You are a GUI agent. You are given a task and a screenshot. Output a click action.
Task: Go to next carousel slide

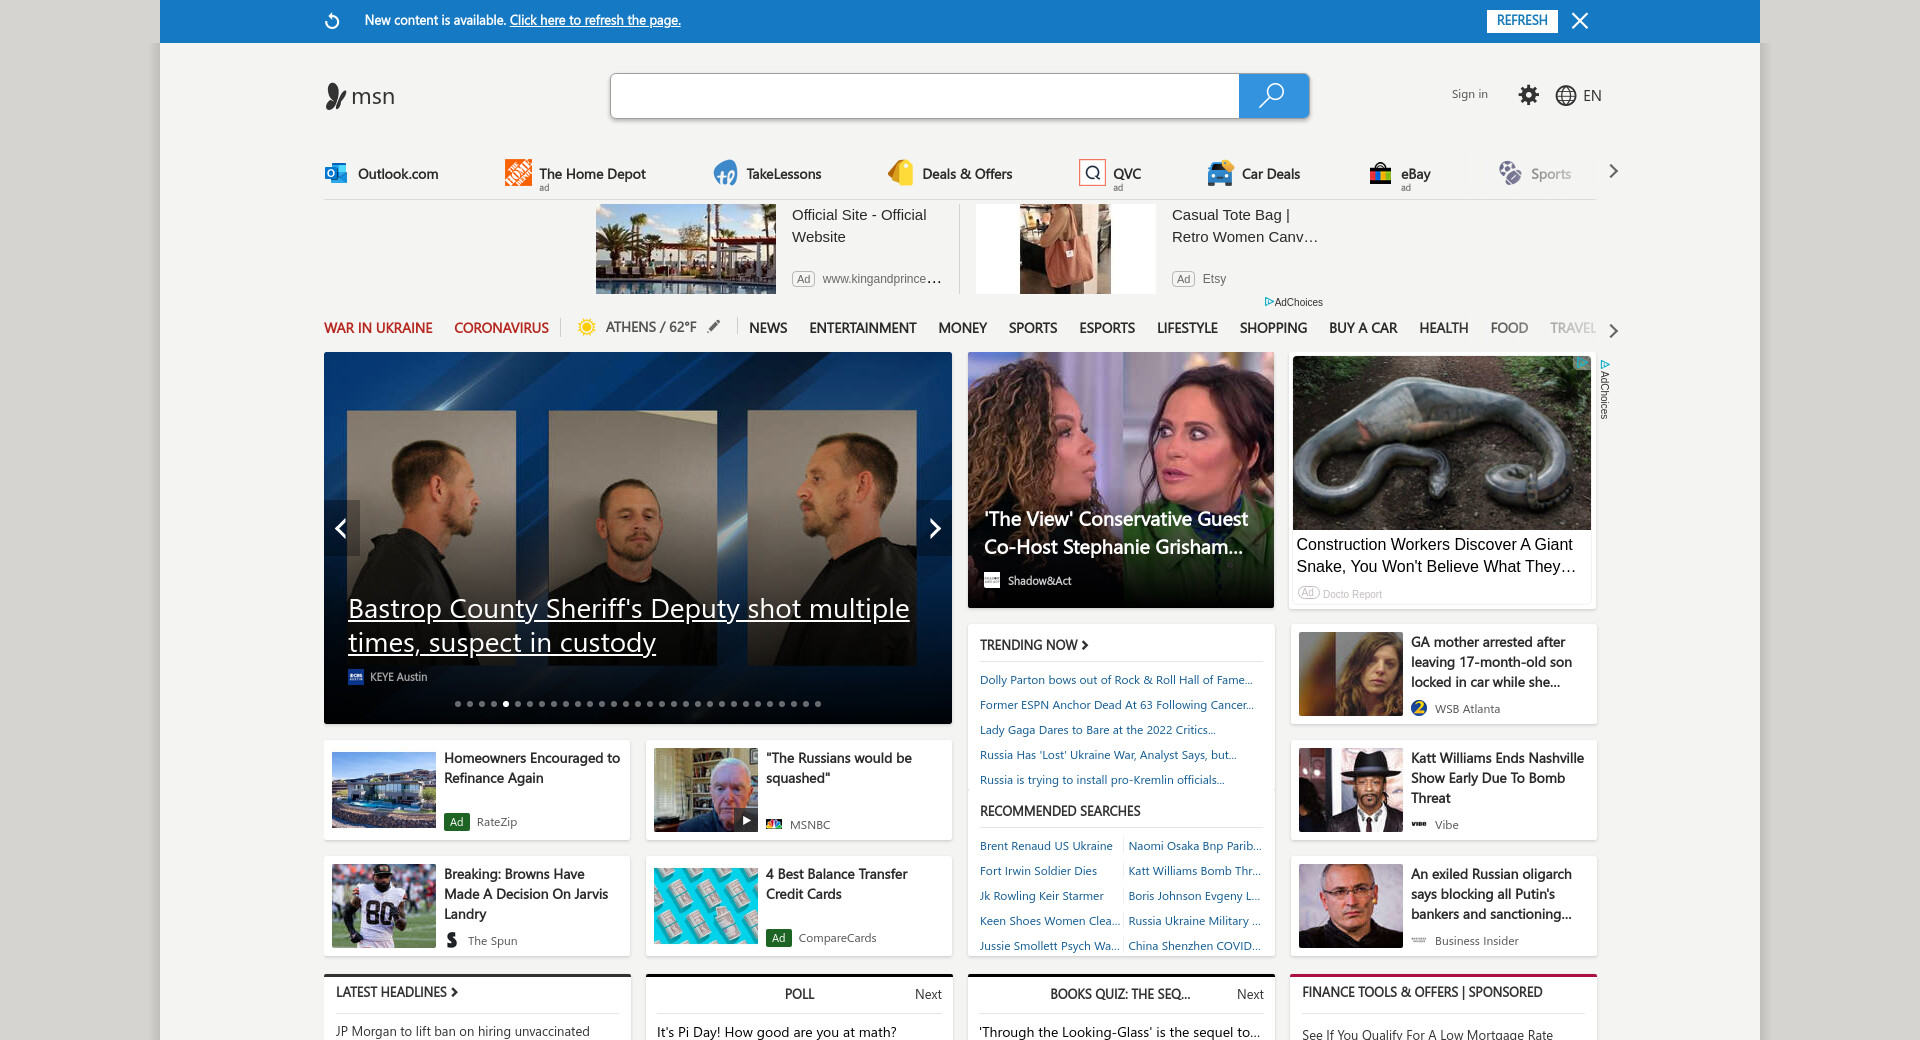(934, 528)
